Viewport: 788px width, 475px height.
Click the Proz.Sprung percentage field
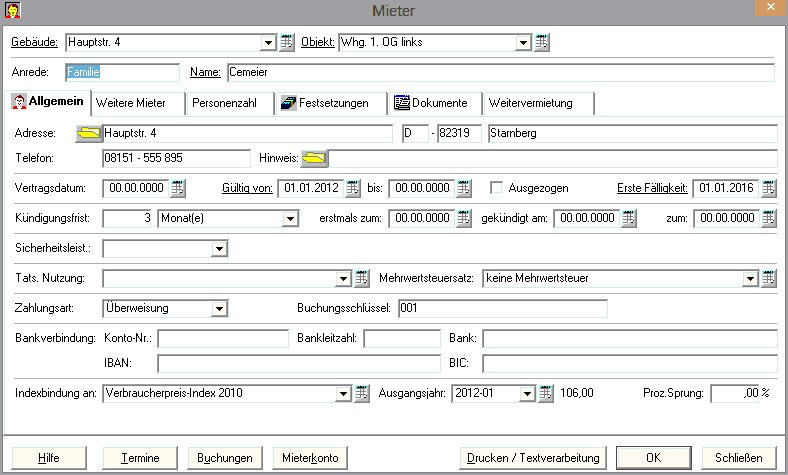coord(735,394)
